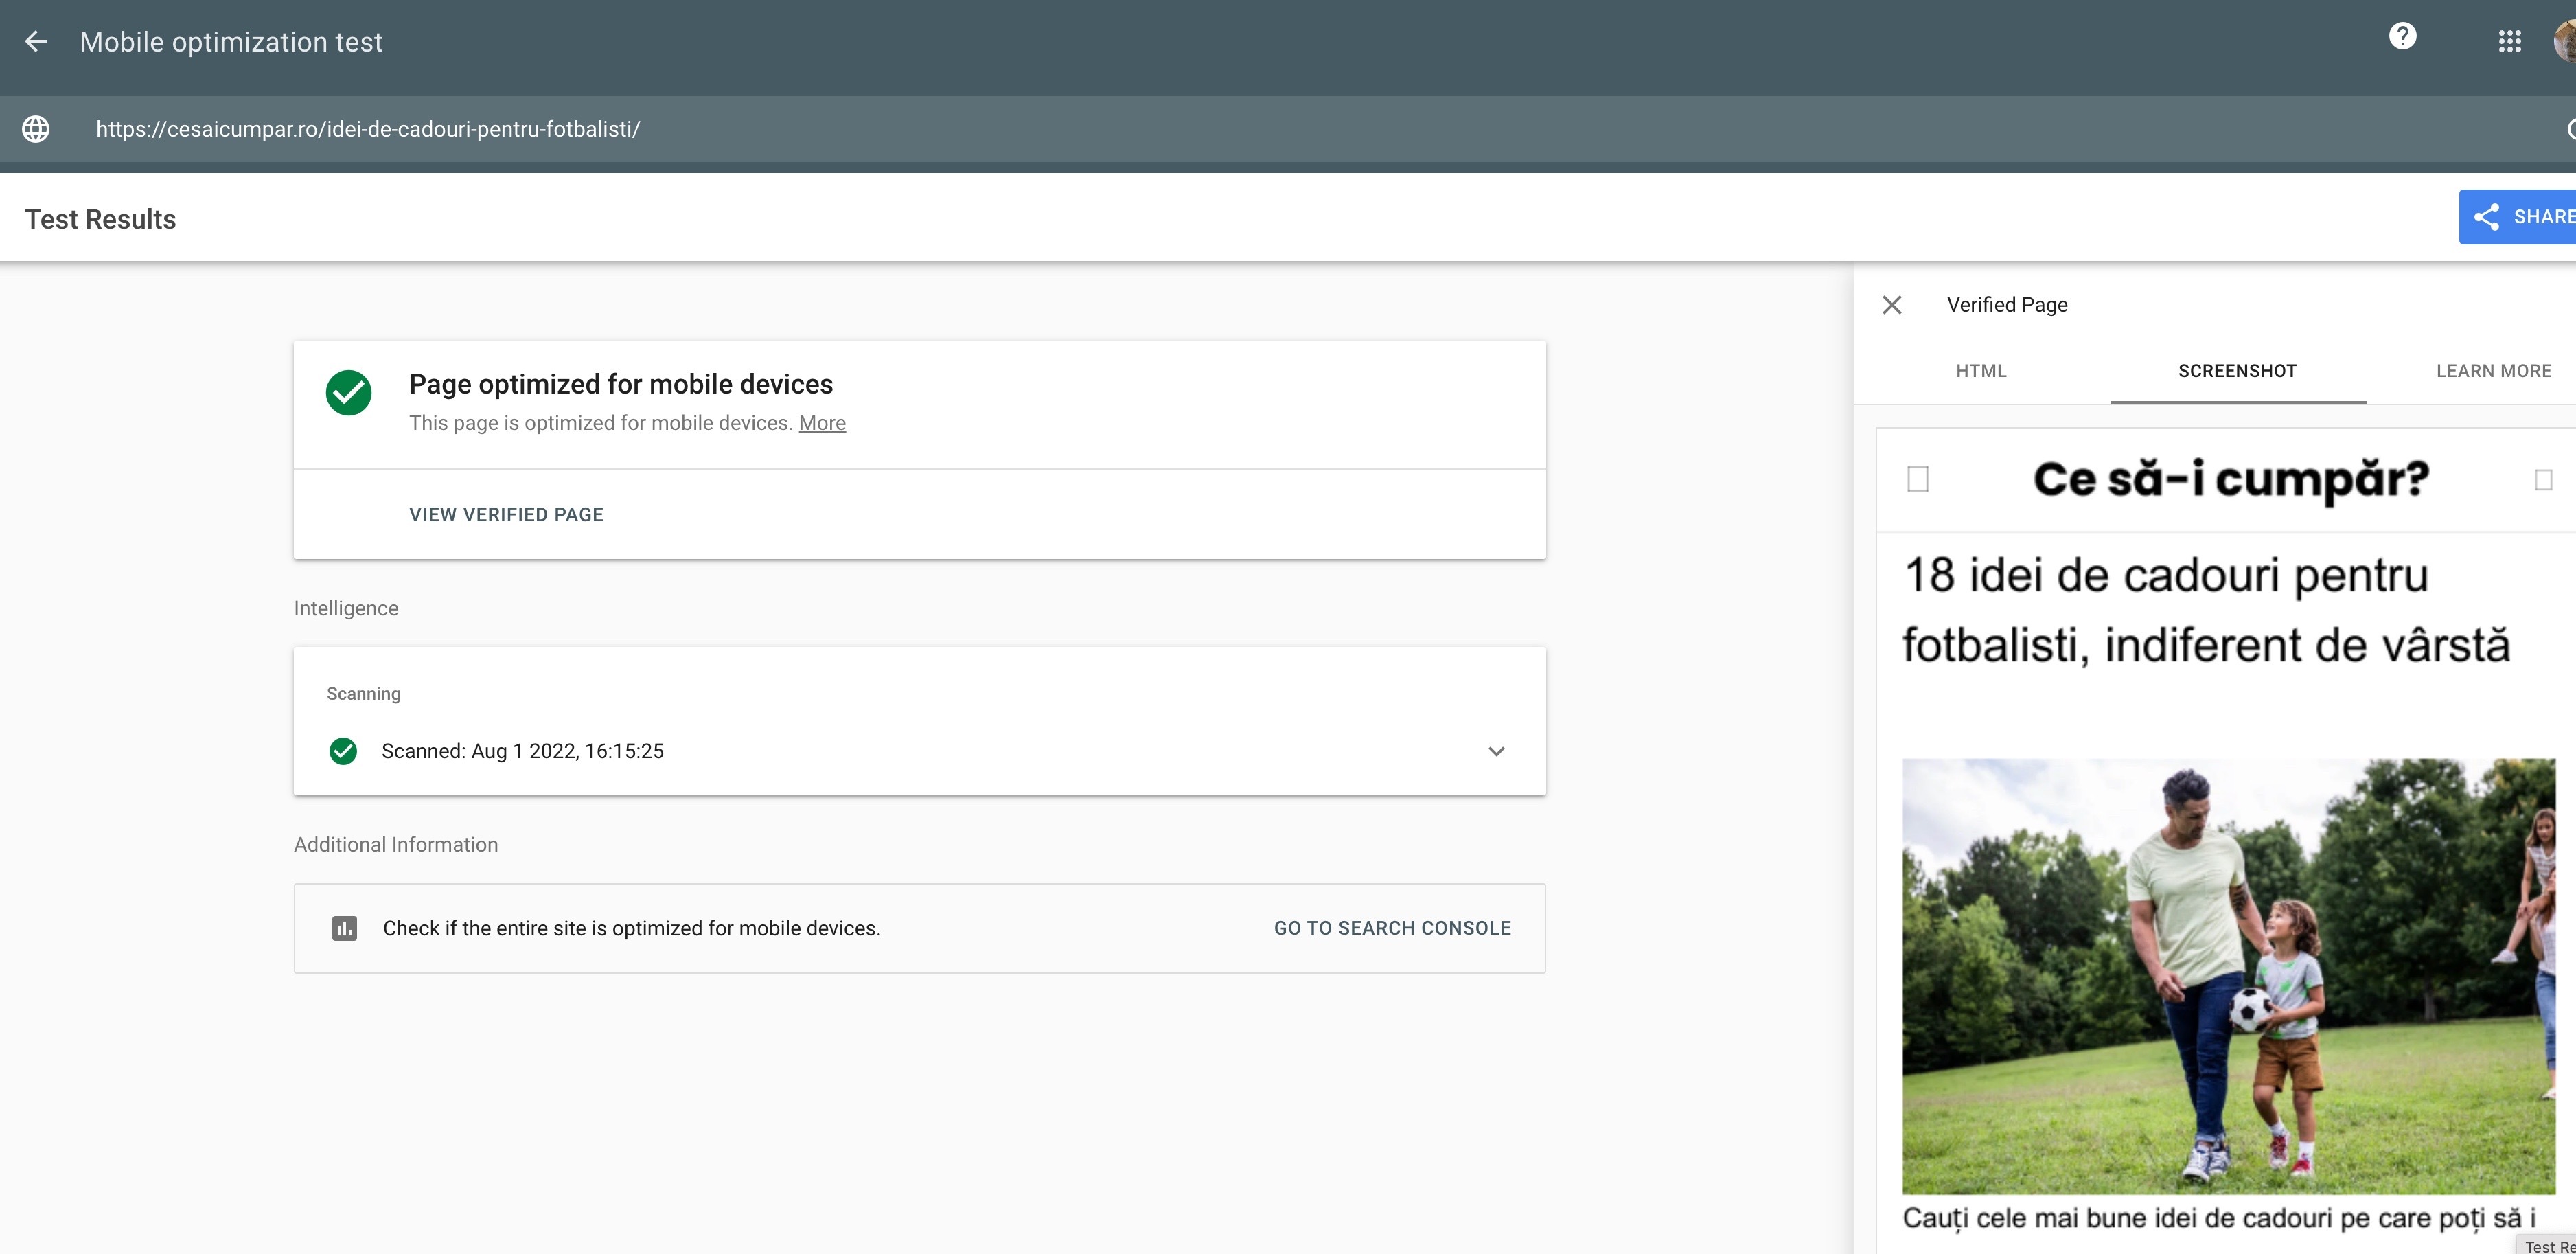This screenshot has height=1254, width=2576.
Task: Select the SCREENSHOT tab
Action: coord(2237,371)
